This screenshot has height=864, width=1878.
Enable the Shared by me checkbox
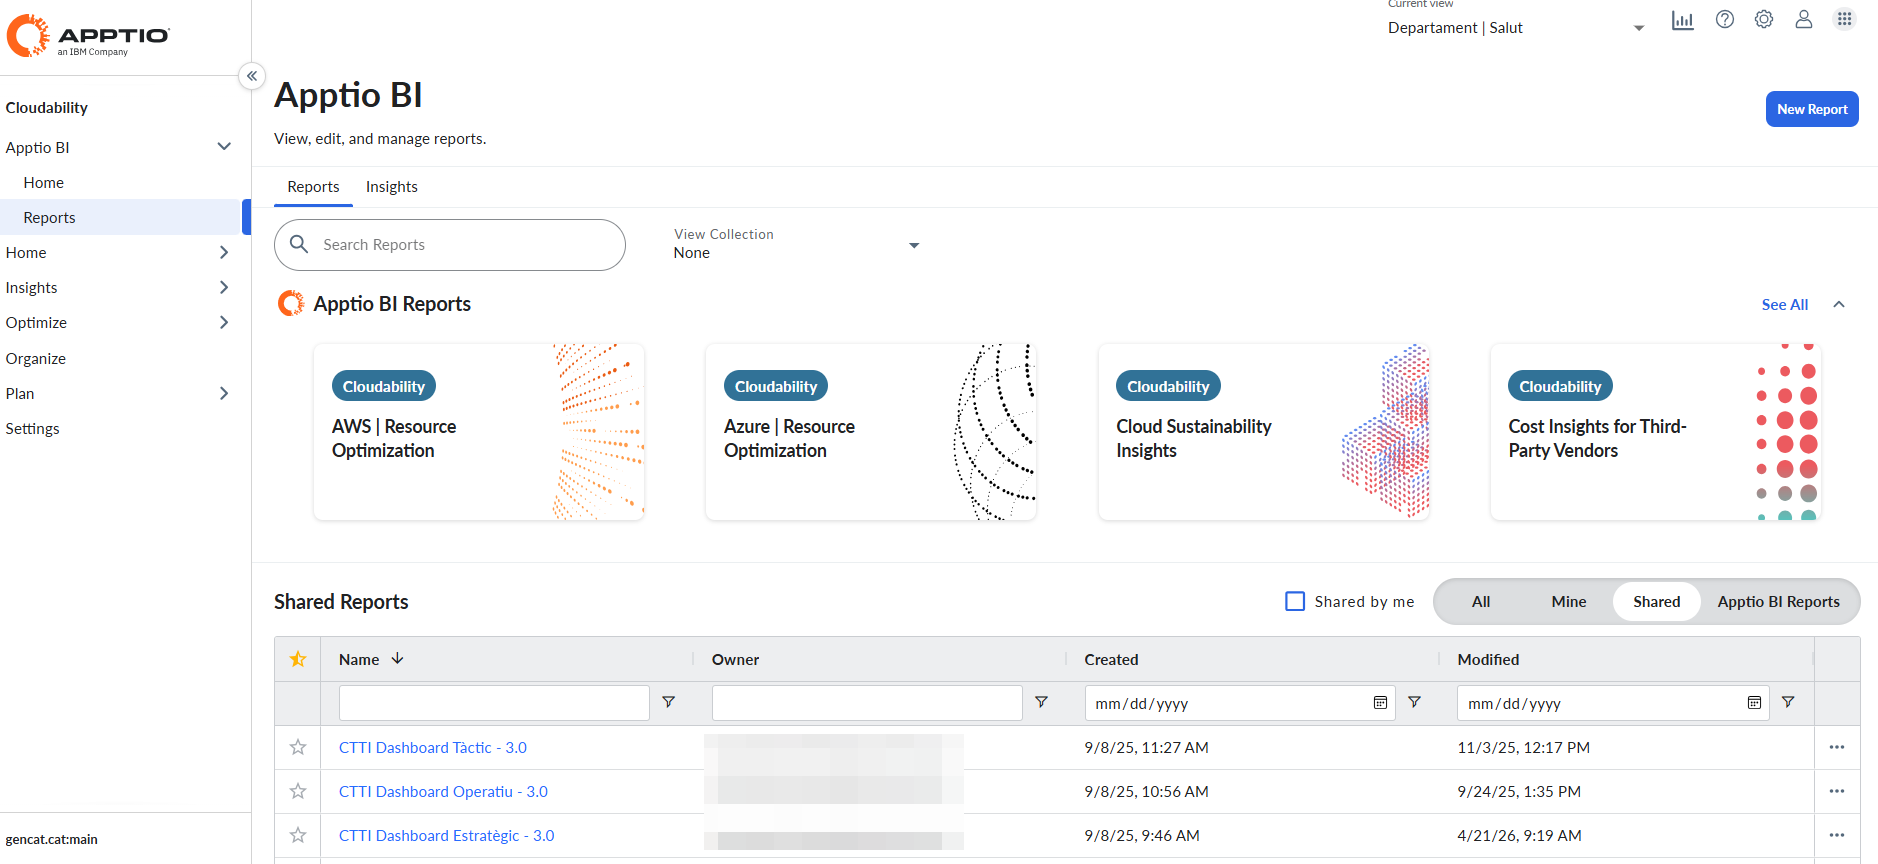click(1295, 601)
